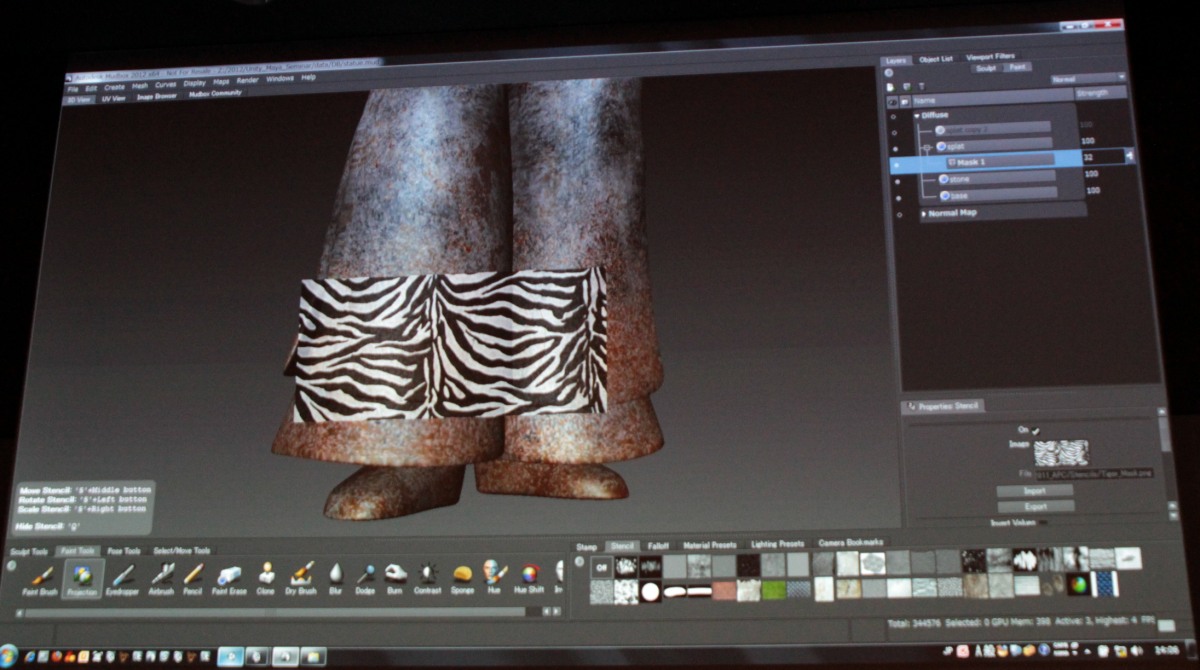Select the green grass stencil thumbnail
The image size is (1200, 670).
click(x=774, y=590)
